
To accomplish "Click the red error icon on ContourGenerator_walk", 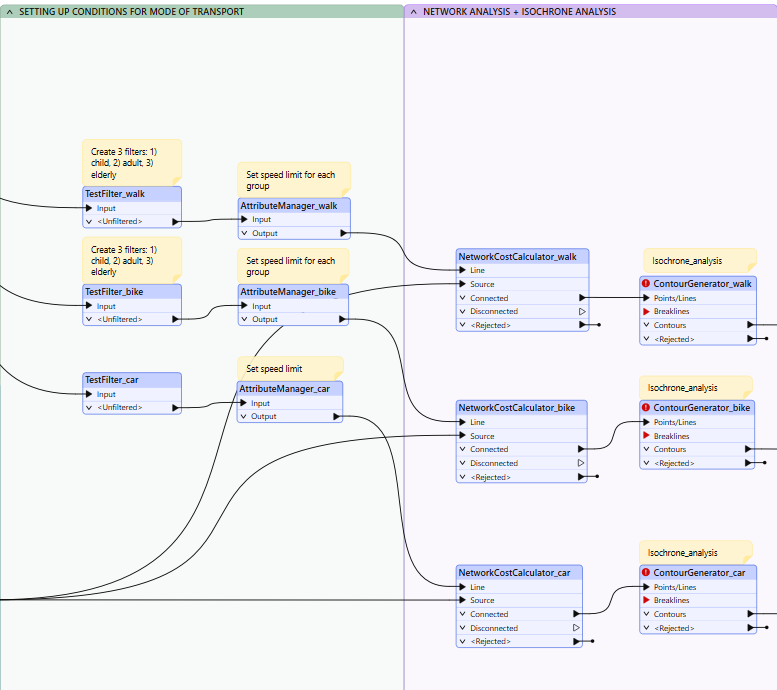I will 646,284.
